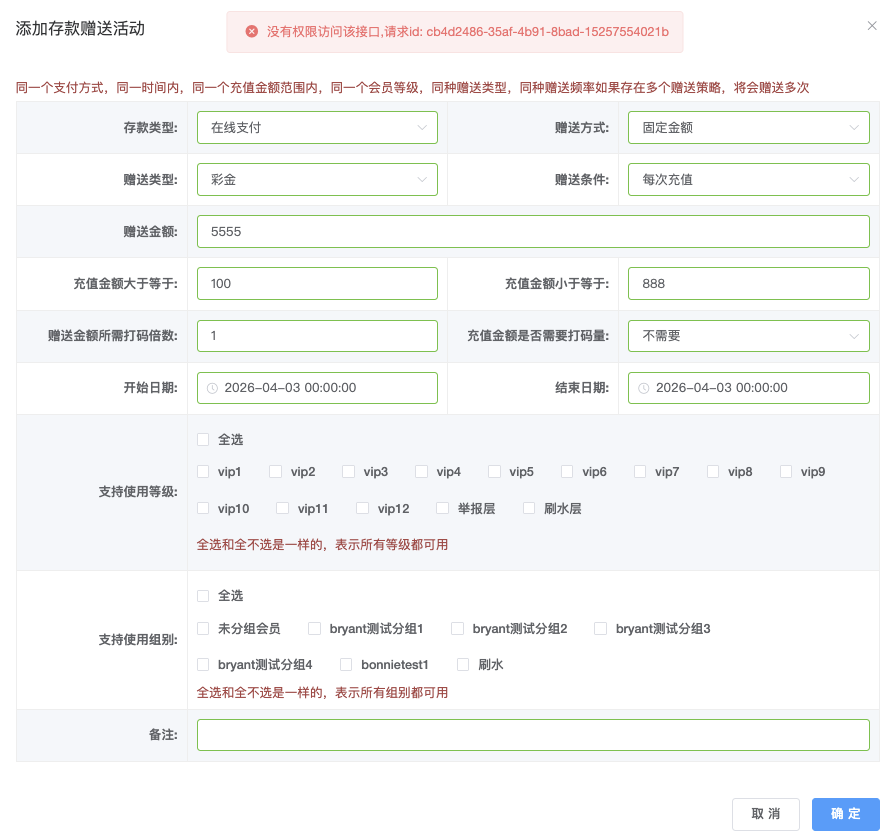Click the clock icon in 结束日期 field
The image size is (887, 832).
click(643, 388)
